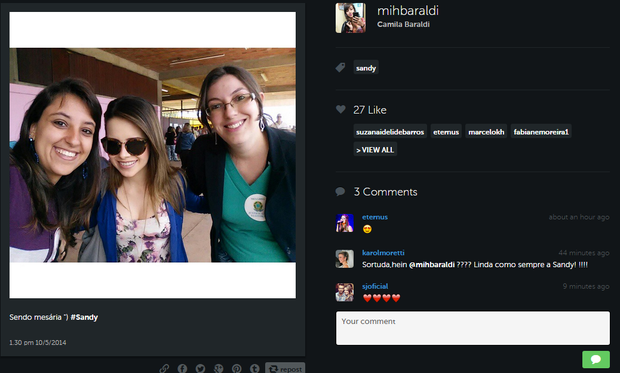
Task: Open fabianemoreira1 liker profile
Action: point(541,132)
